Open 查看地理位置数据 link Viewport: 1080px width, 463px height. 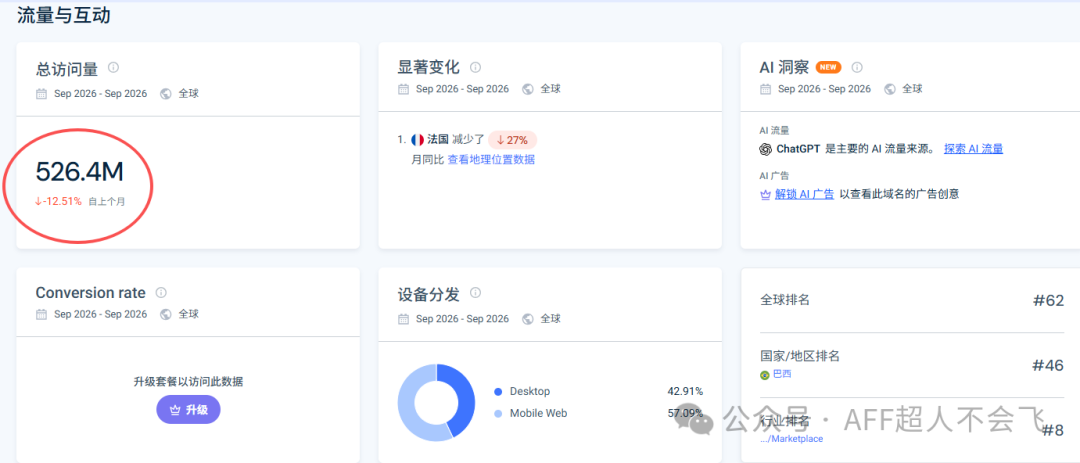[491, 159]
